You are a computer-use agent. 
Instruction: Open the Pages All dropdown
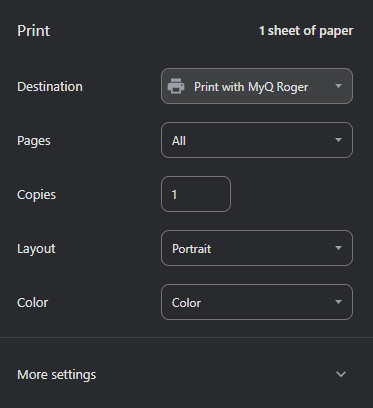257,140
